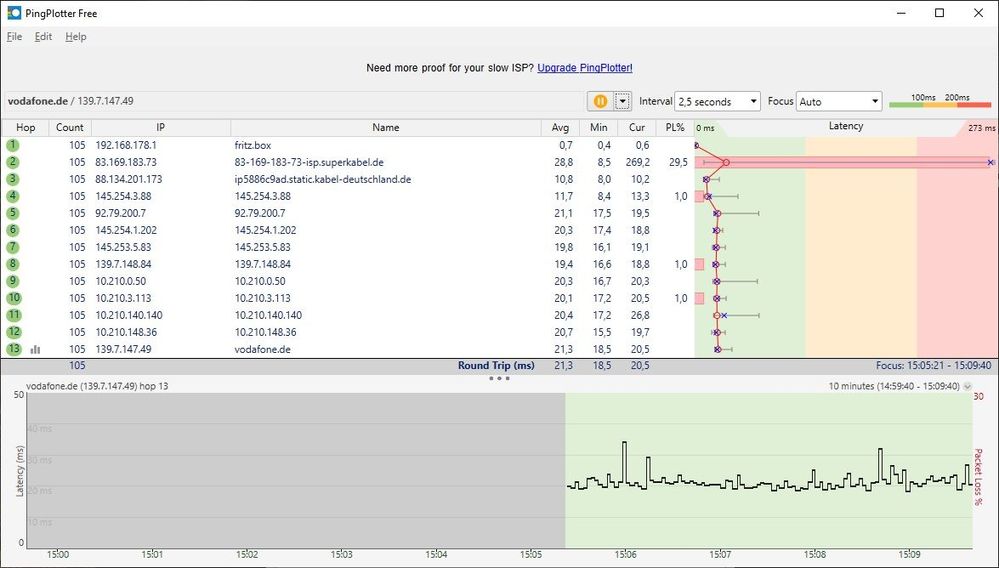Click the target address field vodafone.de
The image size is (999, 568).
click(x=295, y=101)
